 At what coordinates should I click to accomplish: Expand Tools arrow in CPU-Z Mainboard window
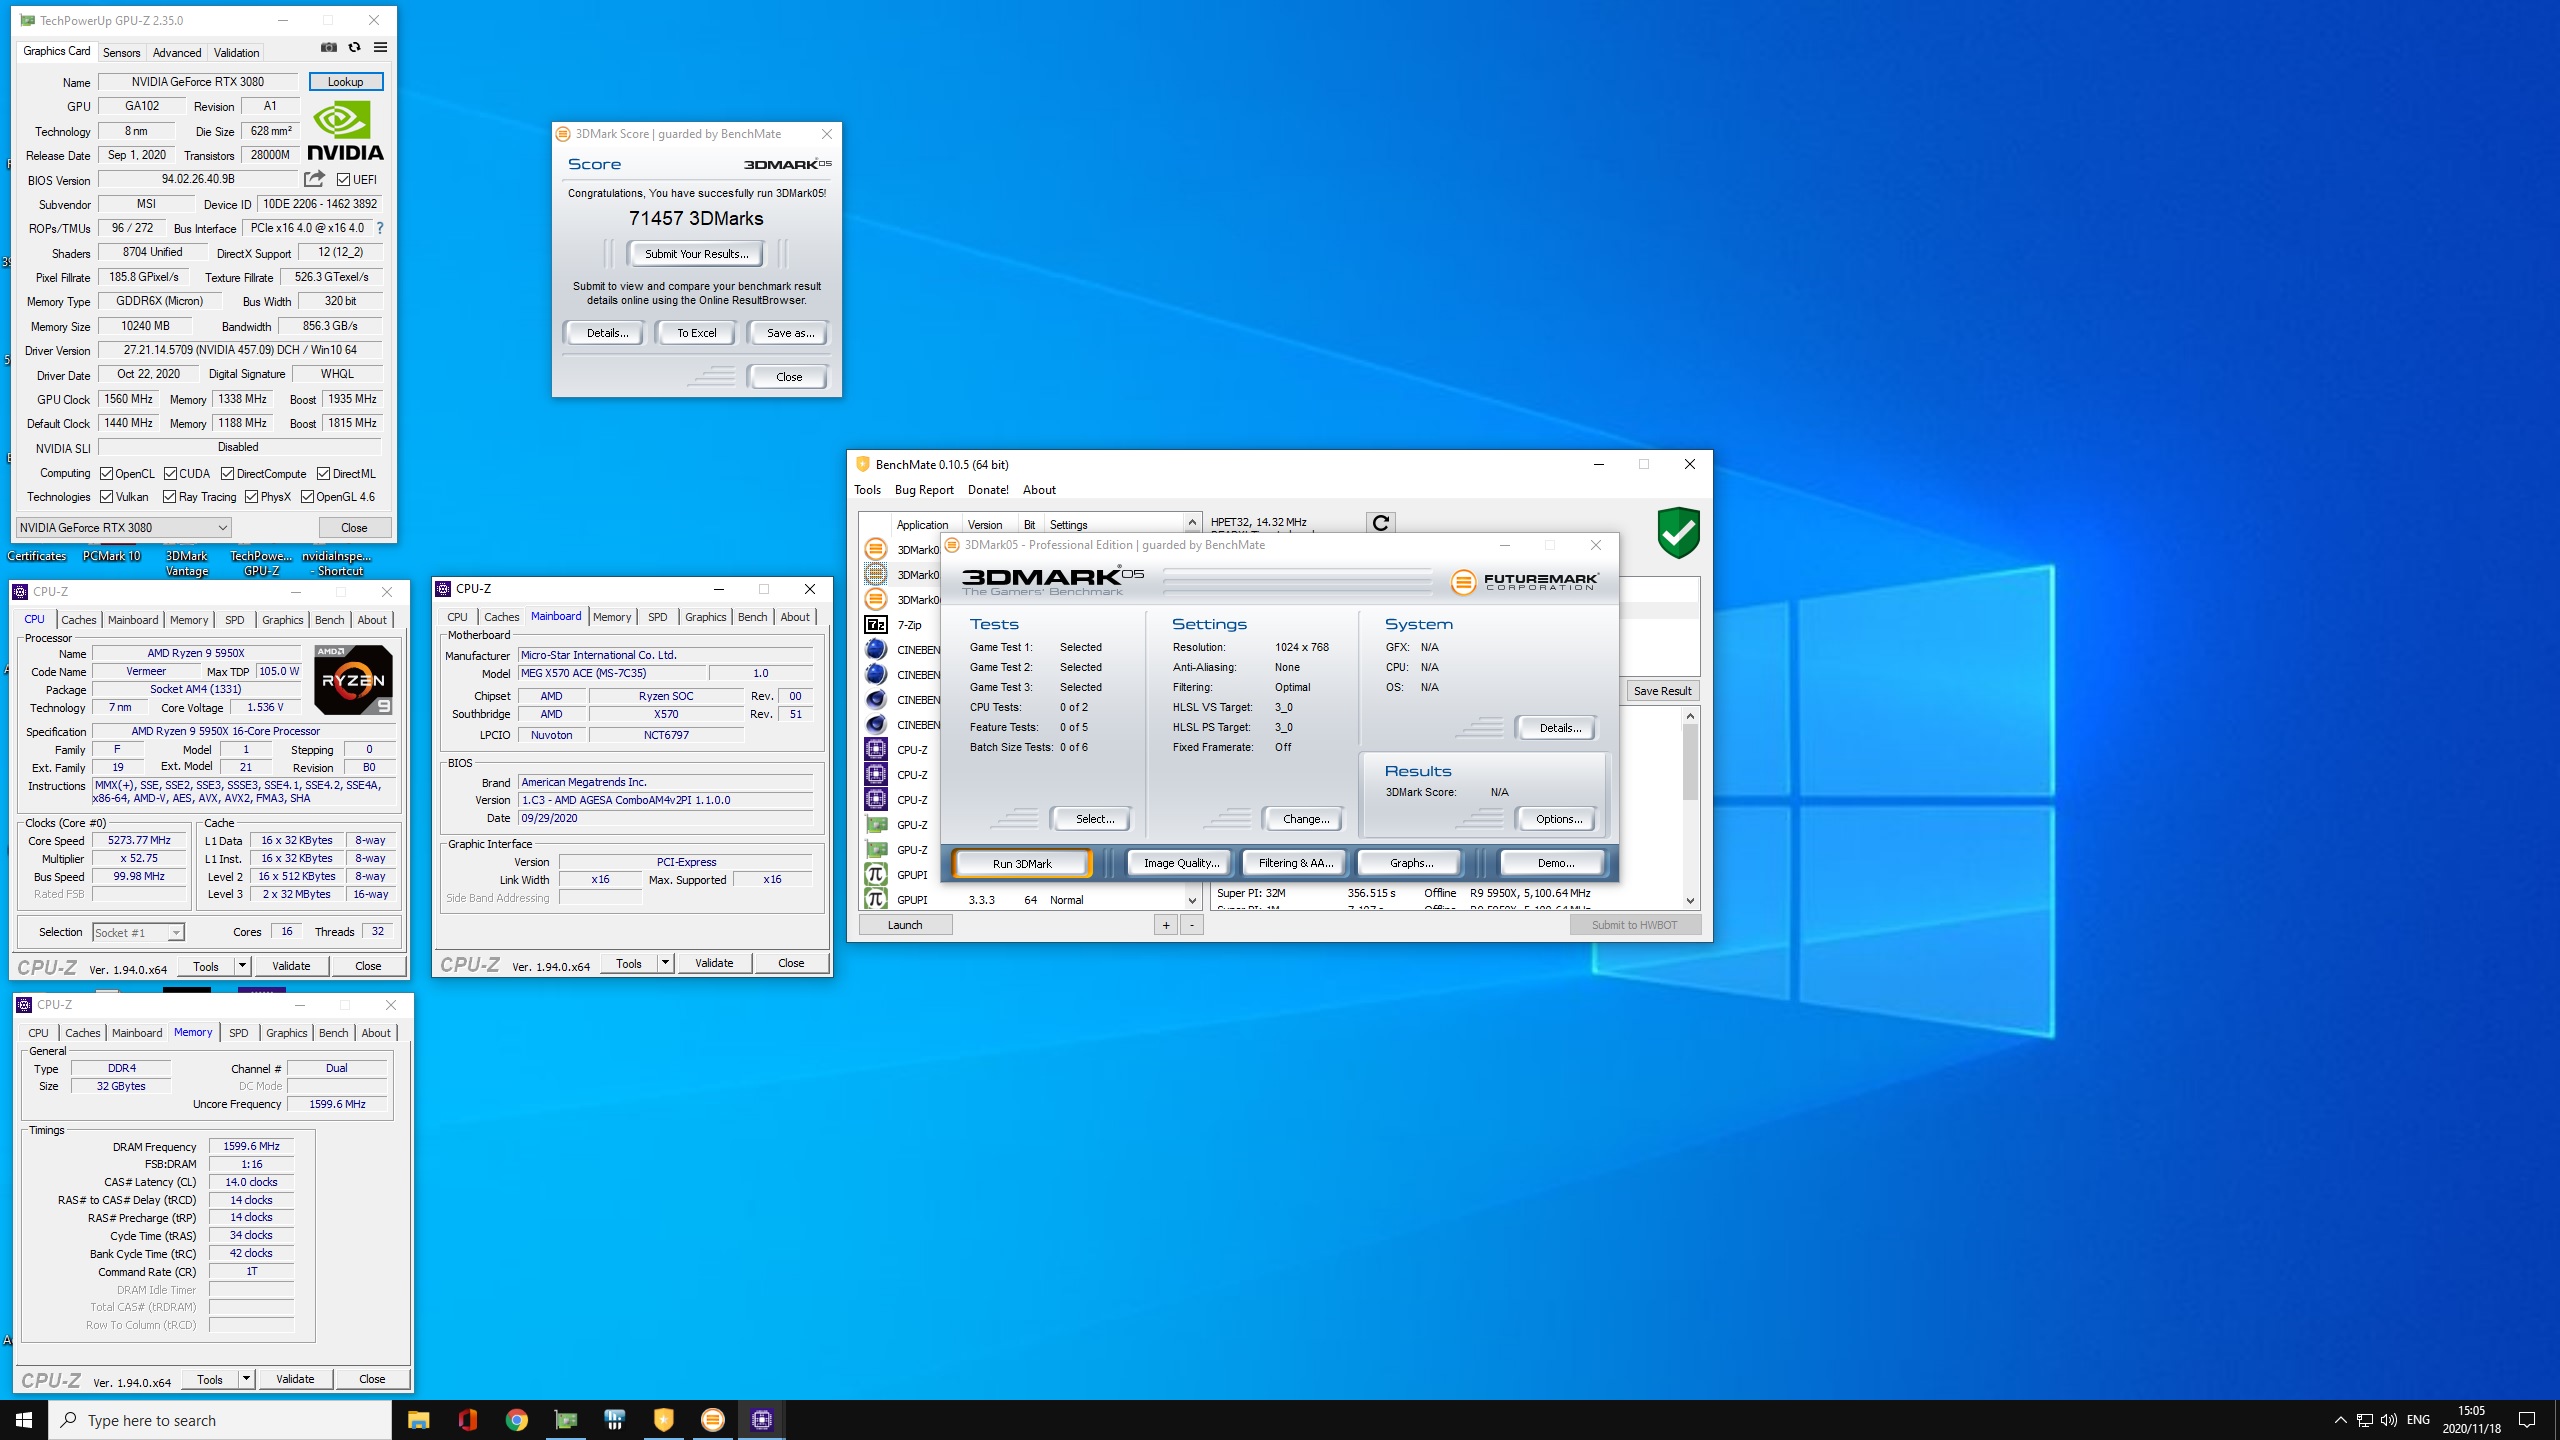(x=665, y=963)
